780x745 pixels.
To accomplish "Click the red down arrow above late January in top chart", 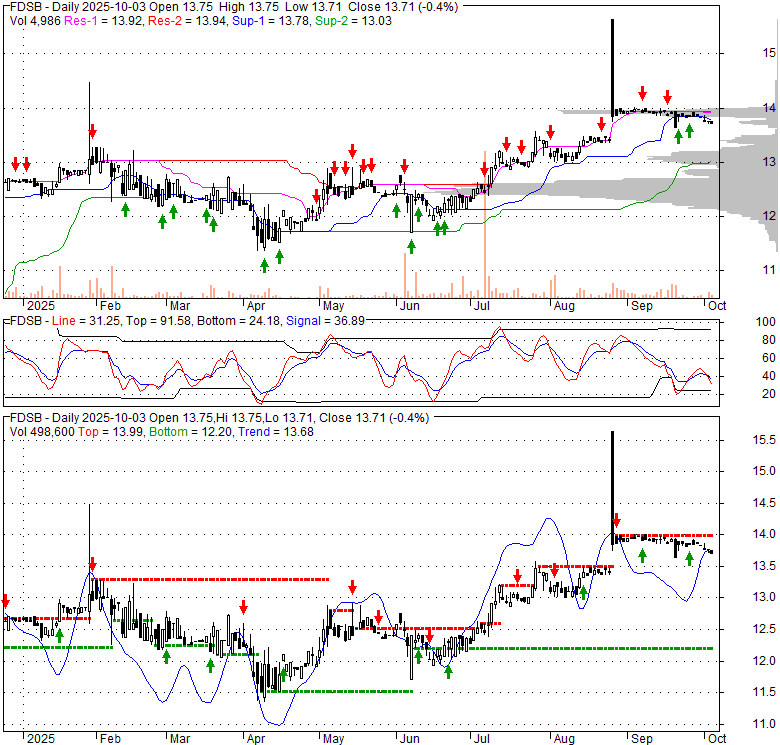I will [x=92, y=131].
